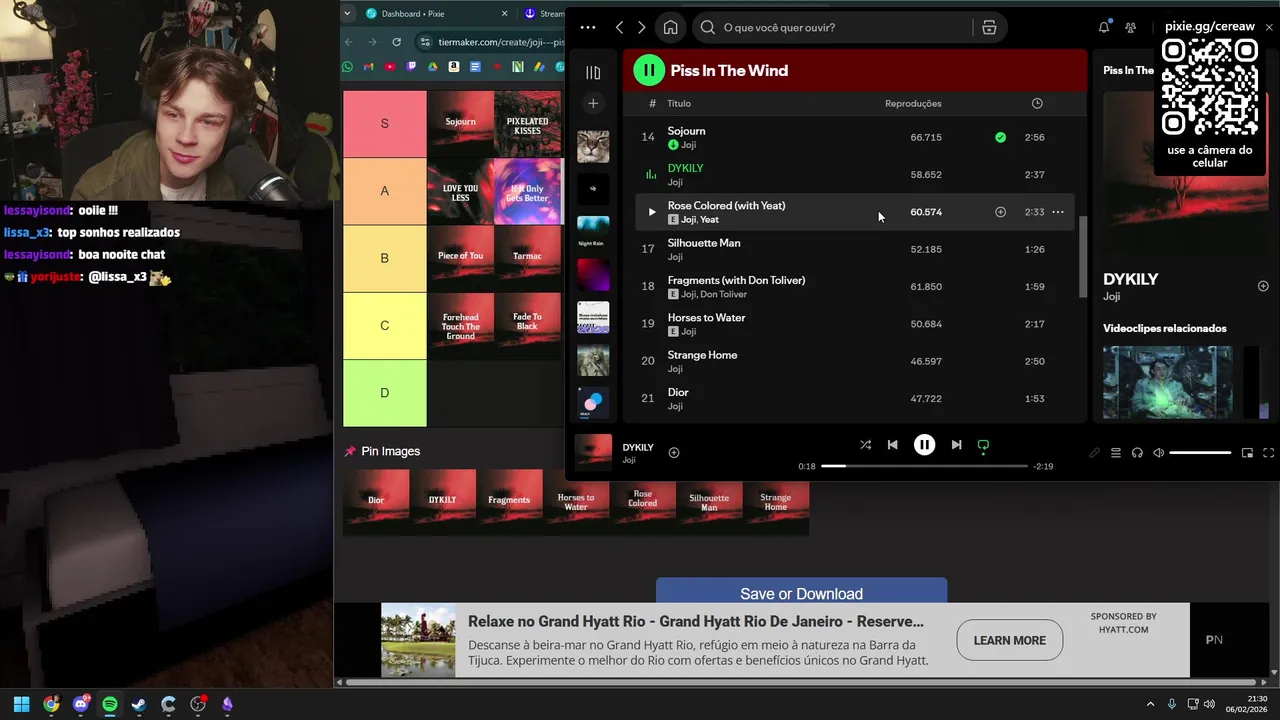Open Yeat artist link under Rose Colored

(x=709, y=220)
